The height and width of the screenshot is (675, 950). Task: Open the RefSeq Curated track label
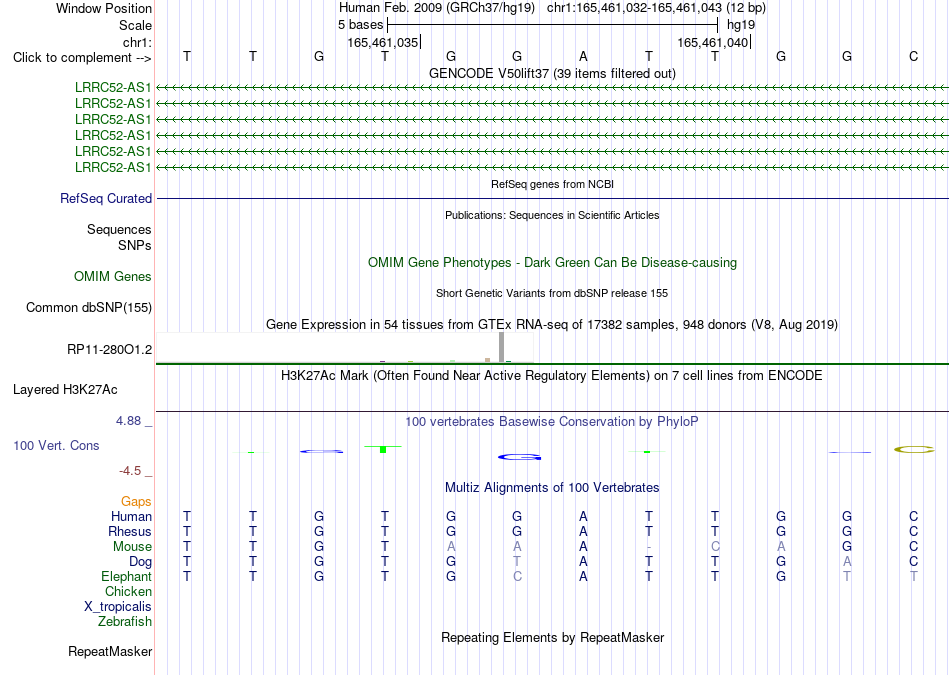coord(106,198)
